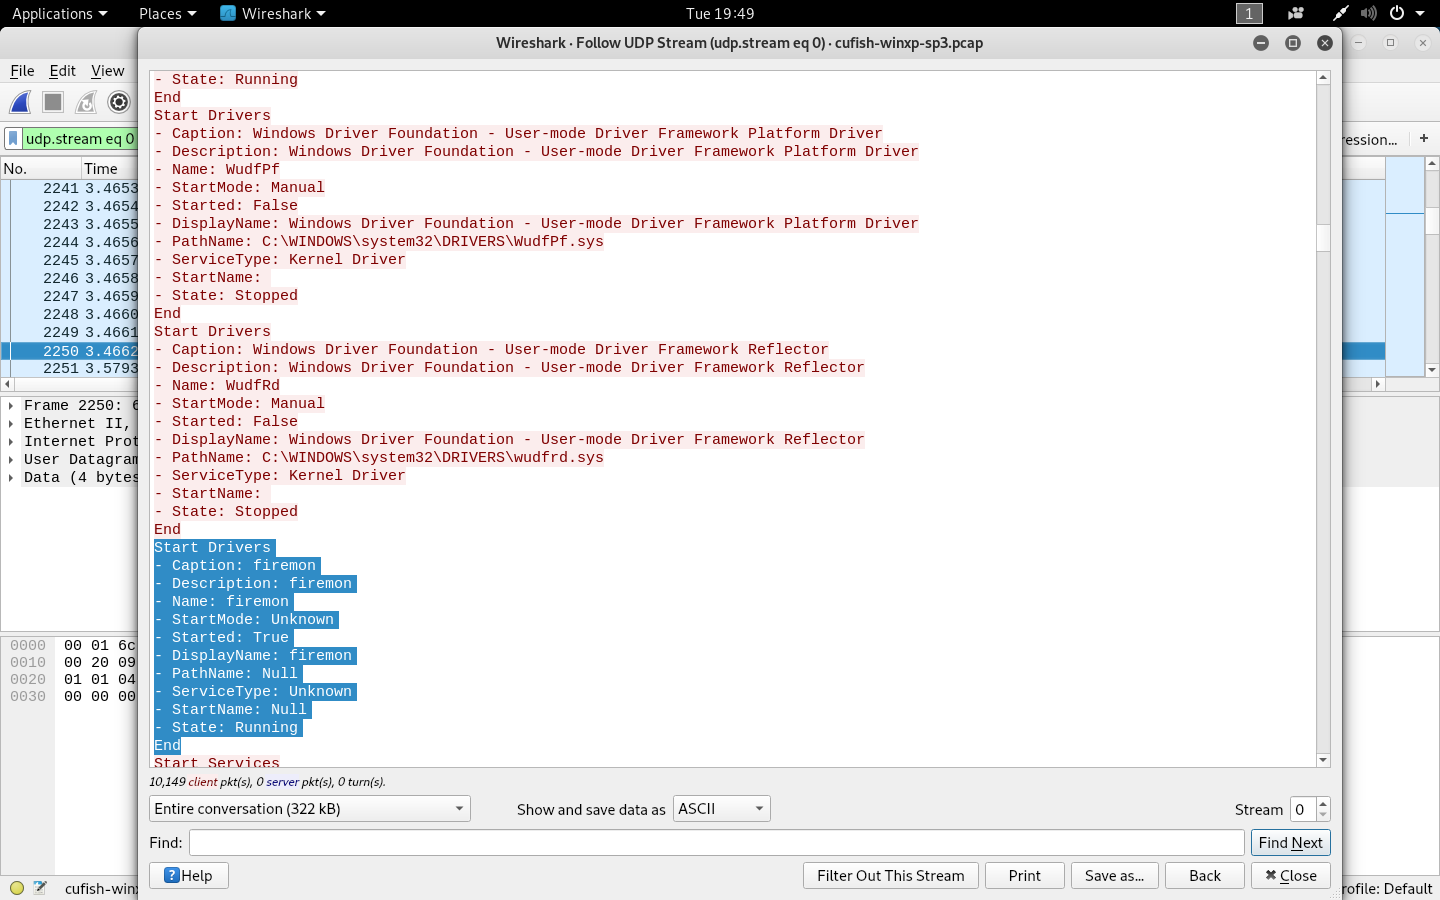Click the expert info yellow circle in the status bar

pyautogui.click(x=17, y=888)
